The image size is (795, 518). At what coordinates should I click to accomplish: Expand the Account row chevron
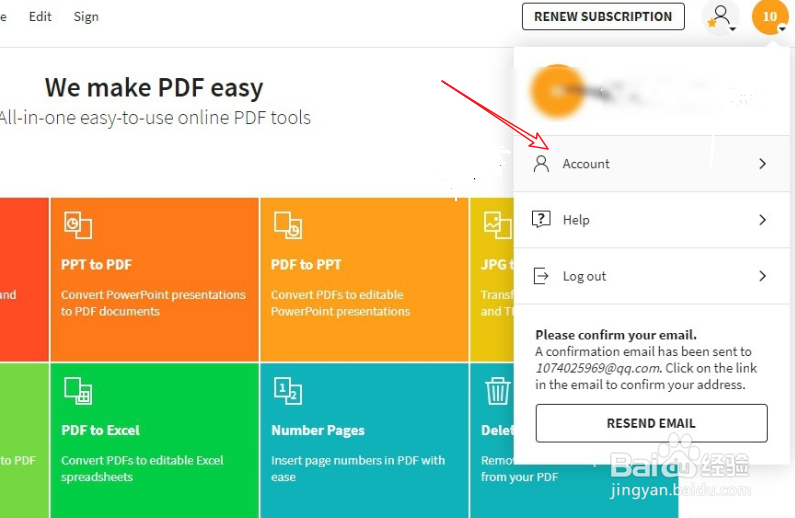762,164
